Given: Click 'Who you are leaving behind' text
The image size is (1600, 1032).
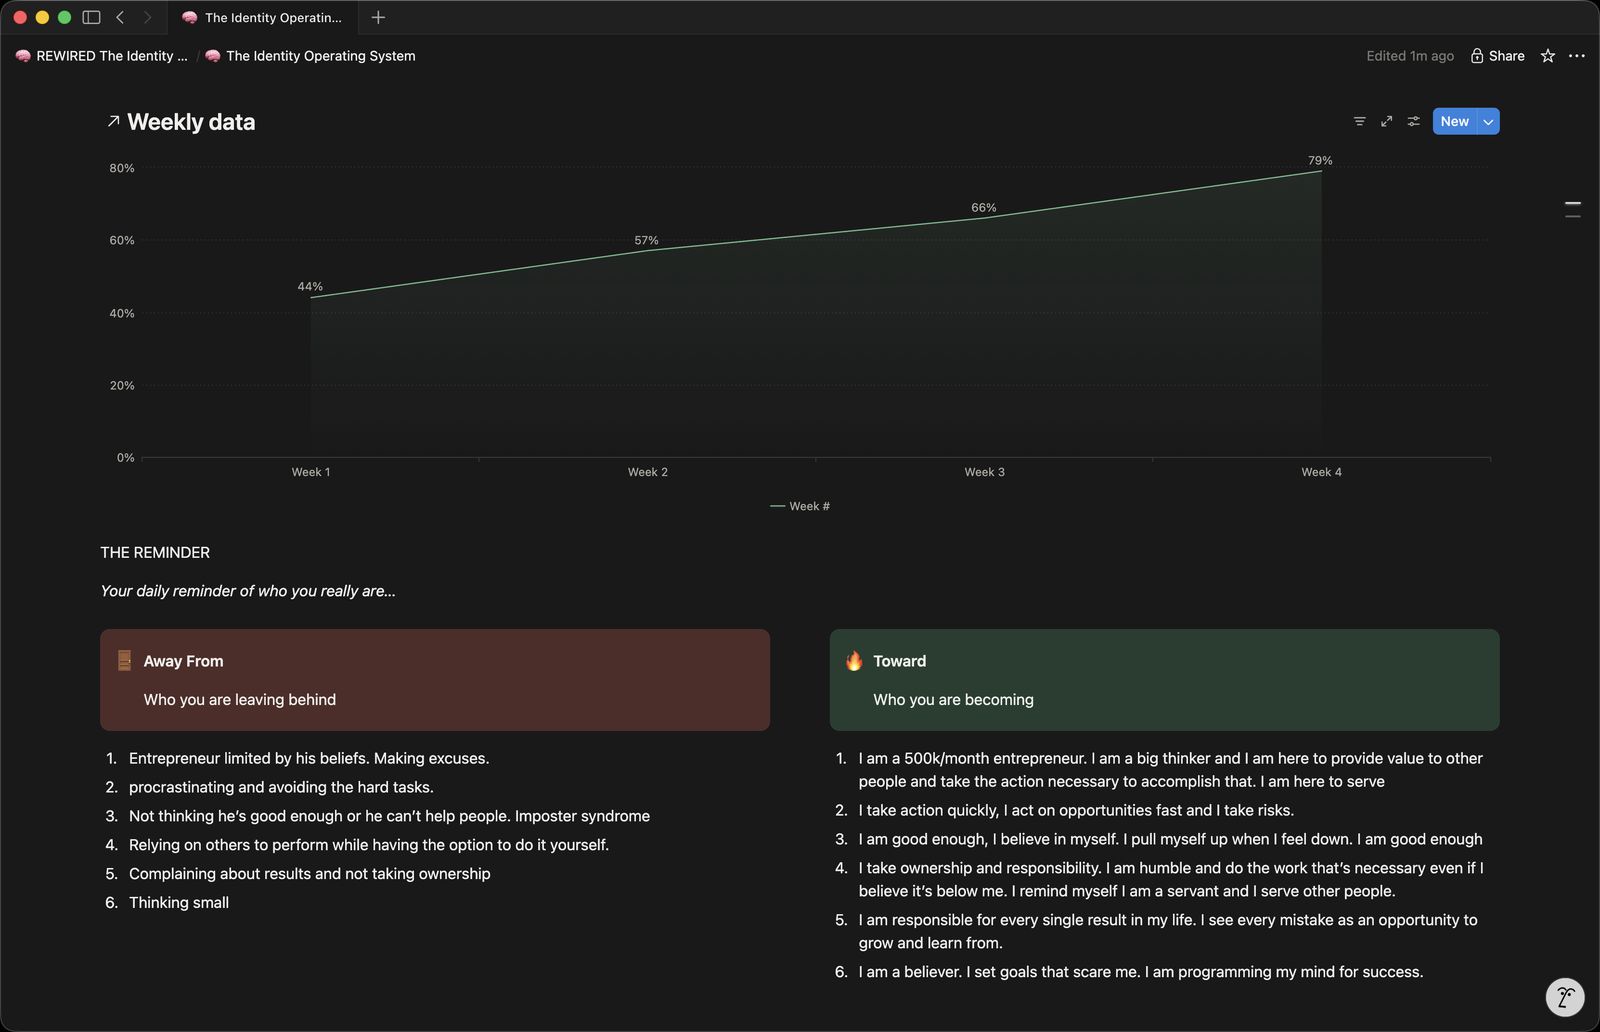Looking at the screenshot, I should [240, 700].
